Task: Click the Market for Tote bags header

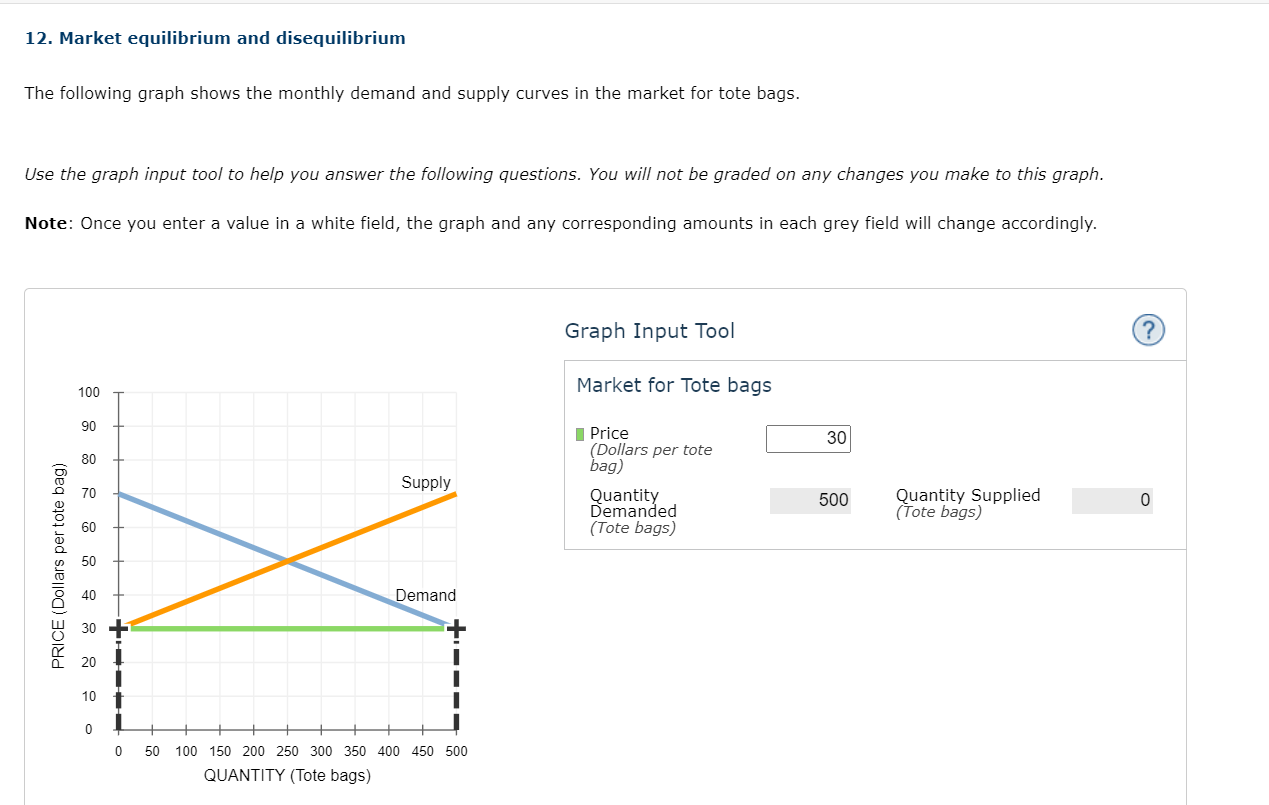Action: click(x=673, y=384)
